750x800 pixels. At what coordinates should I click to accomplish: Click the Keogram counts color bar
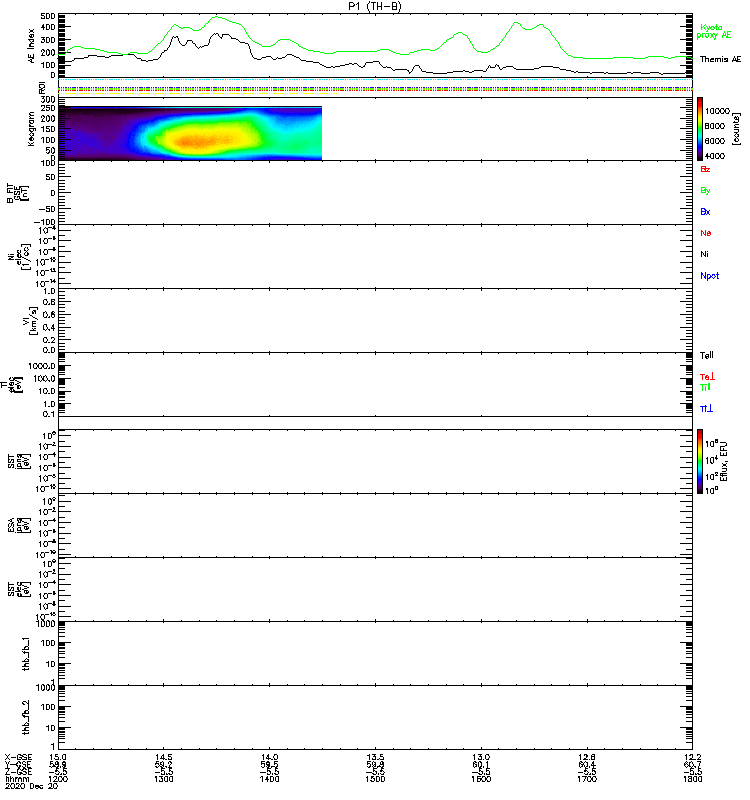click(x=700, y=129)
